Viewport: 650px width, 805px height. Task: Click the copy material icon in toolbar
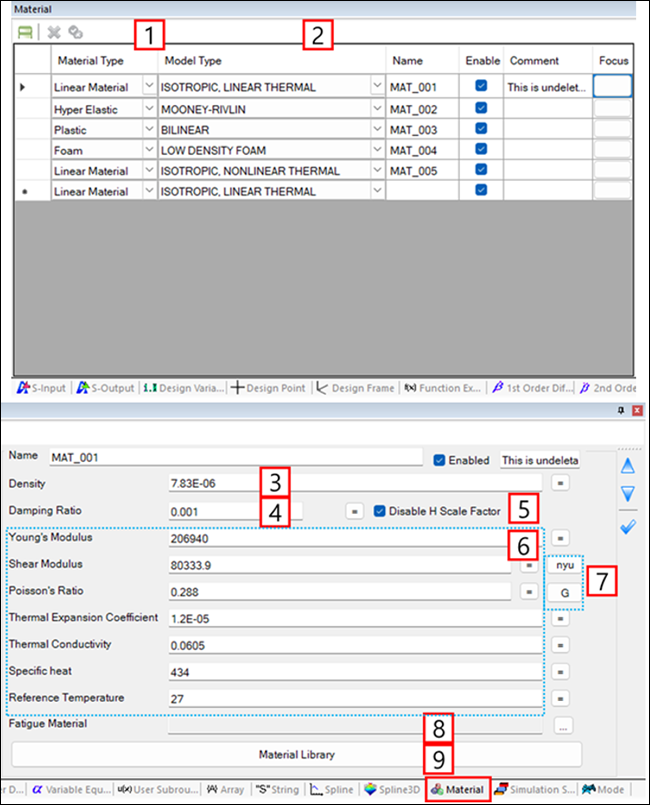pos(75,32)
